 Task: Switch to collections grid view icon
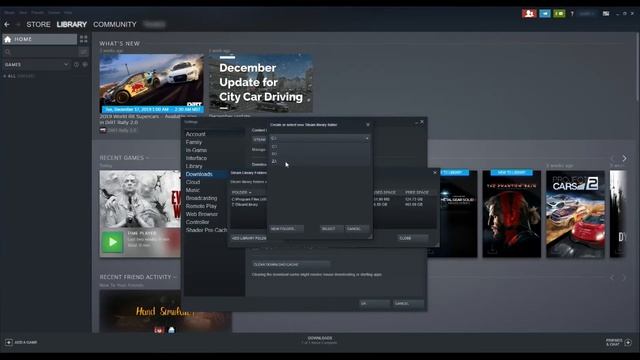pos(84,39)
